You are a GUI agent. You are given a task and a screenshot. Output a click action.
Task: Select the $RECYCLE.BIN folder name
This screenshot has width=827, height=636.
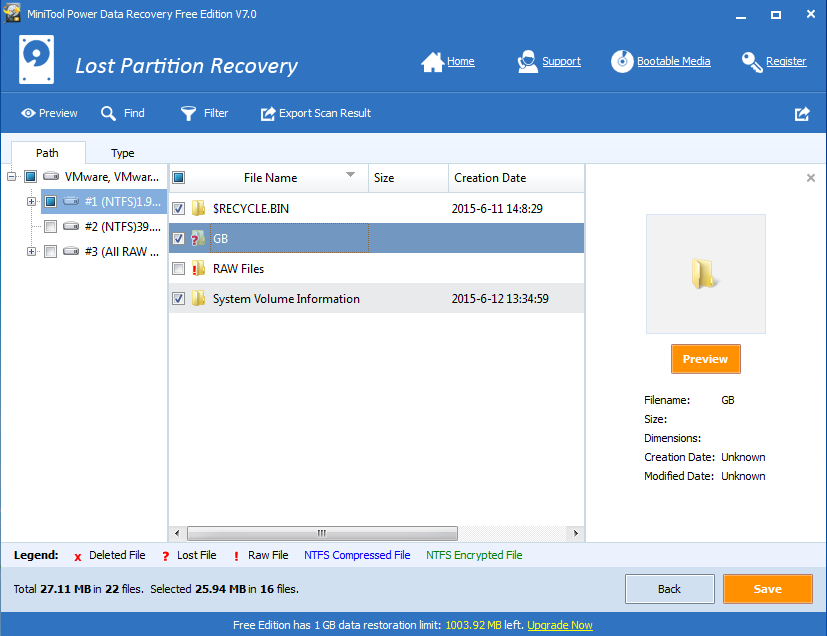pos(251,209)
